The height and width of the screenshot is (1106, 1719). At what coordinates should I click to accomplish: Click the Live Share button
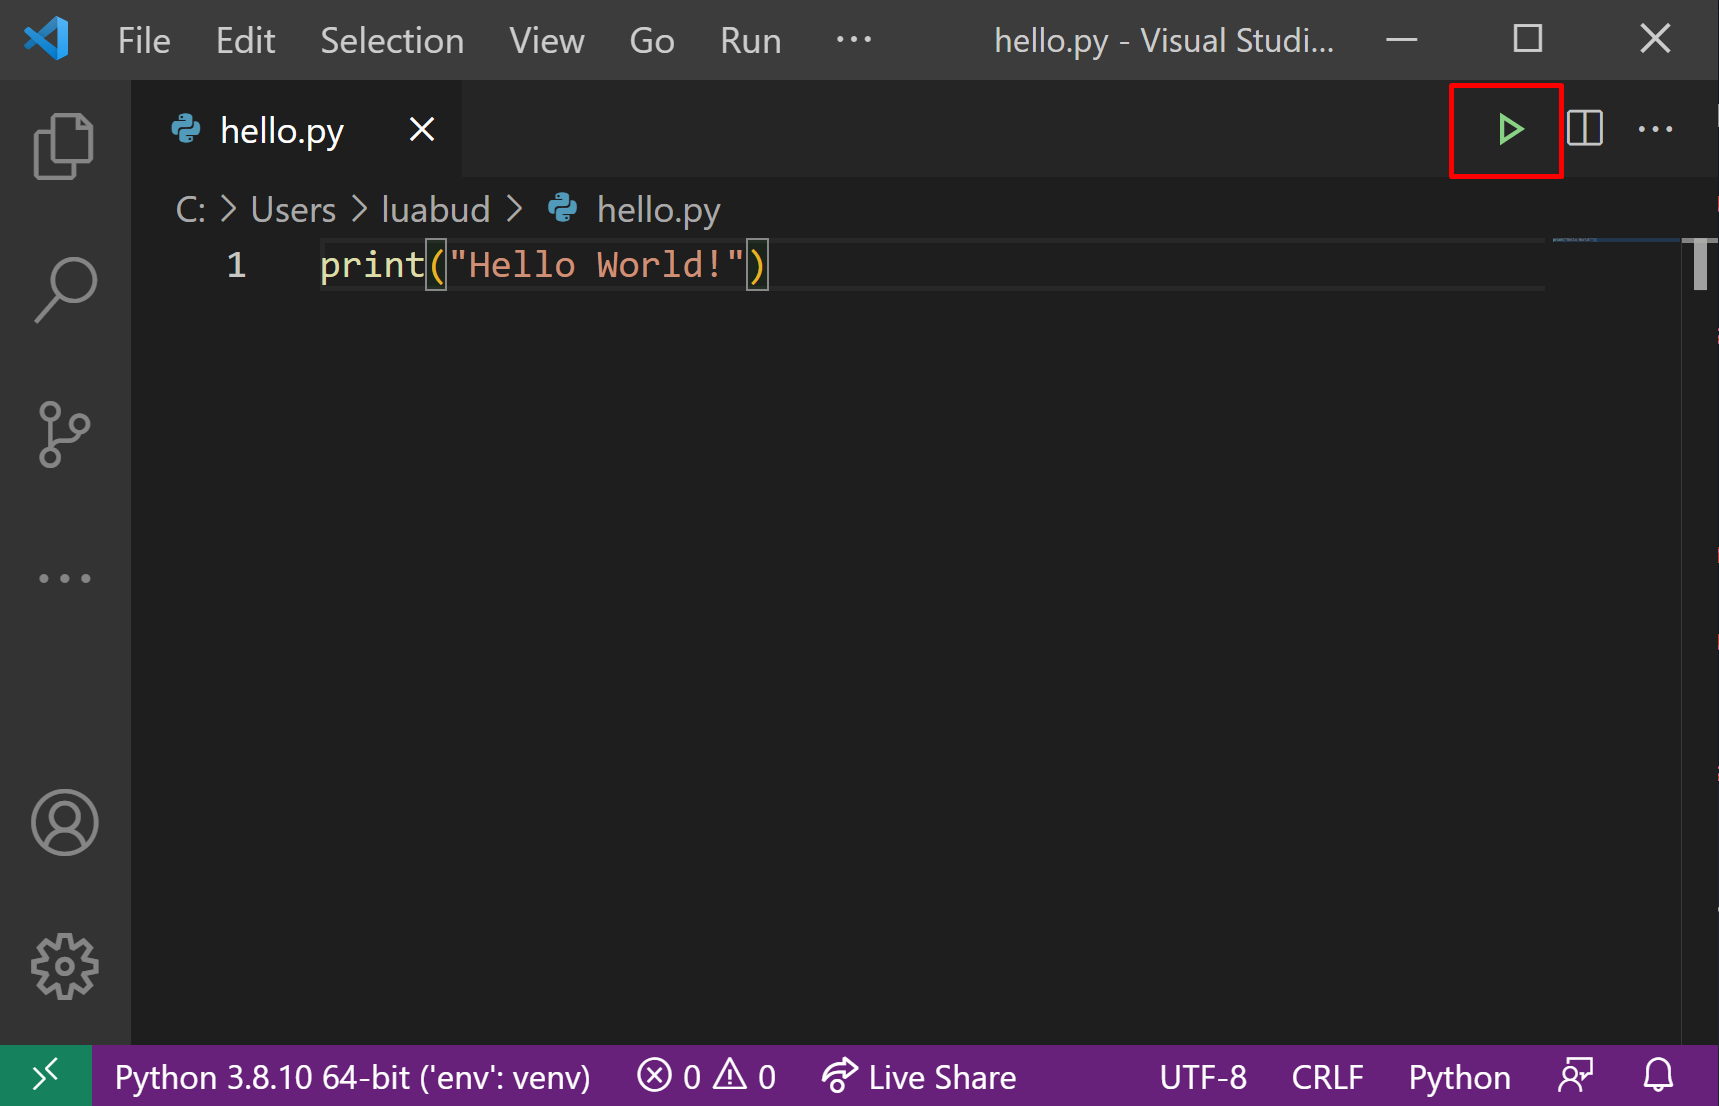click(919, 1077)
